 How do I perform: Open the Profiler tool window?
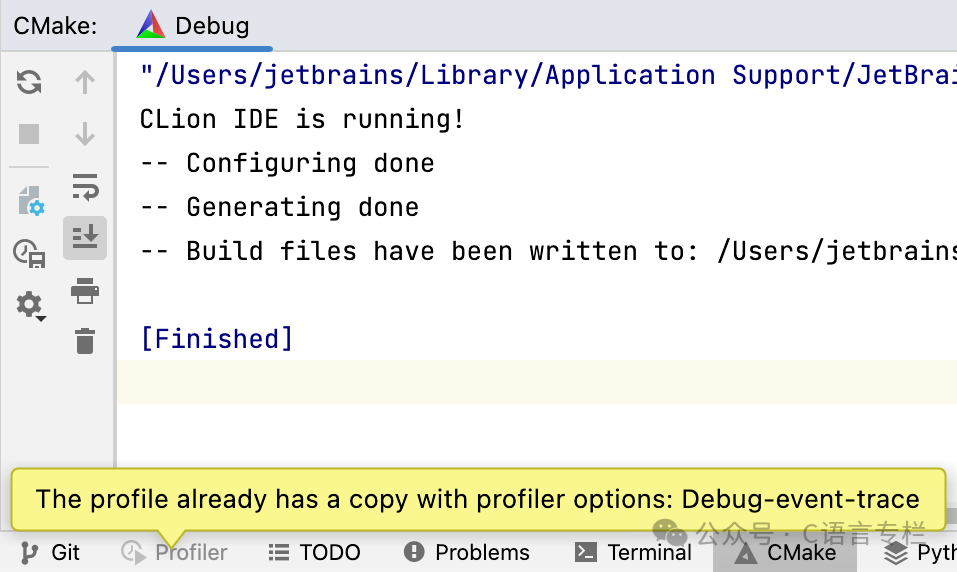tap(174, 552)
